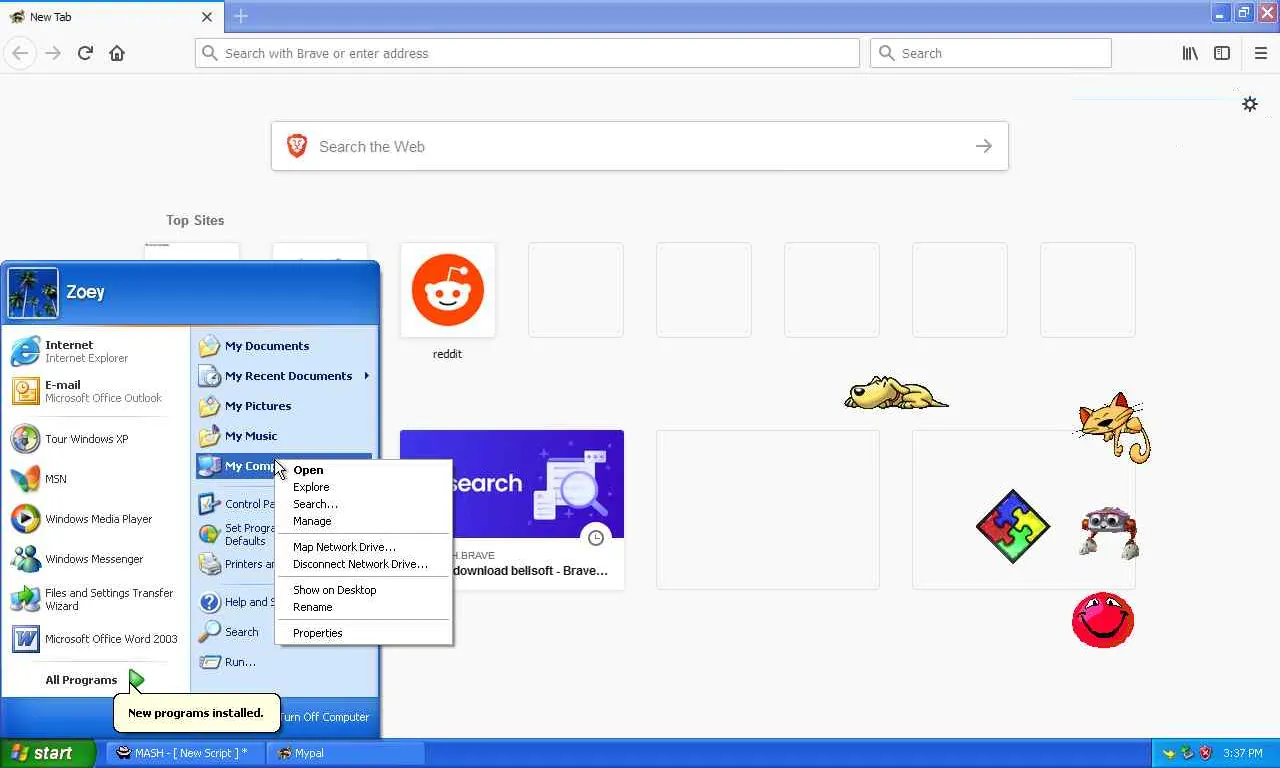Click the sleeping yellow dog character
This screenshot has height=768, width=1280.
tap(896, 393)
